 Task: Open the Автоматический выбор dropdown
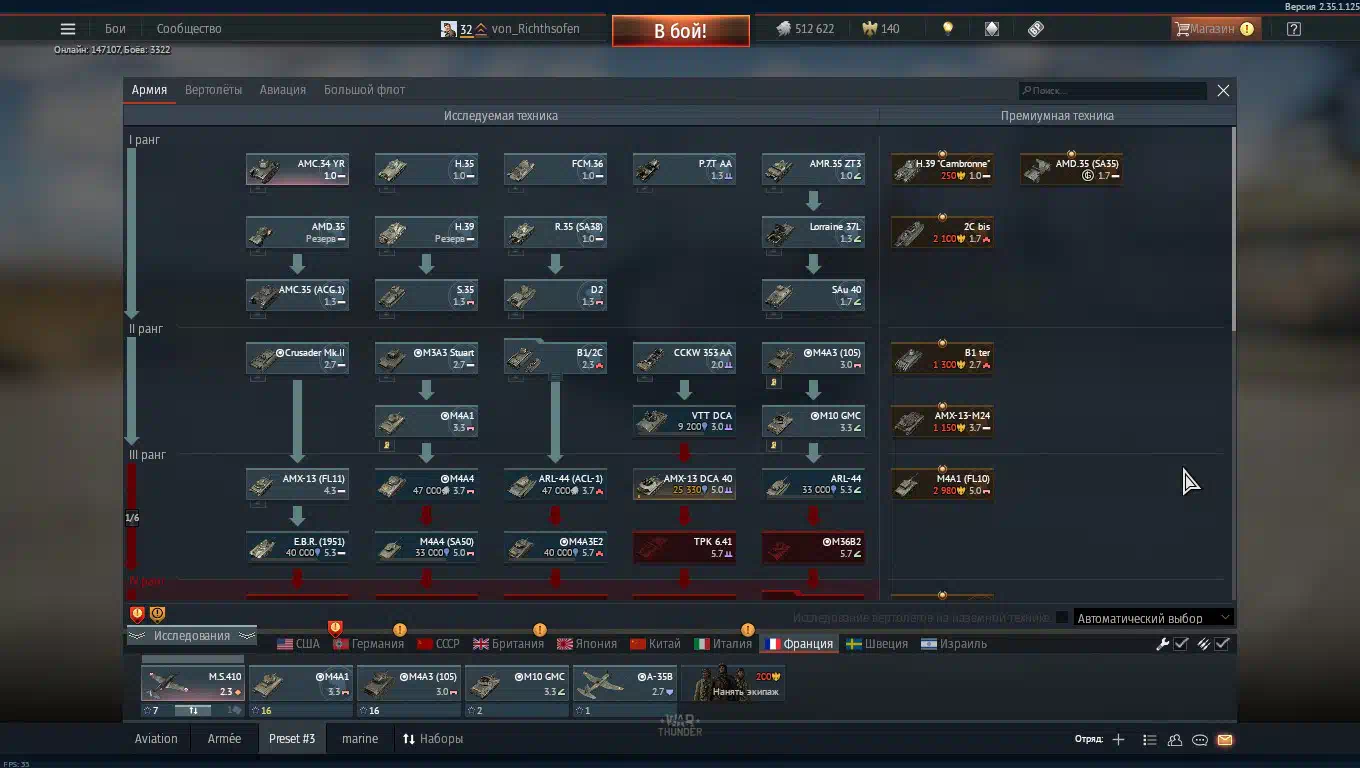pyautogui.click(x=1152, y=618)
